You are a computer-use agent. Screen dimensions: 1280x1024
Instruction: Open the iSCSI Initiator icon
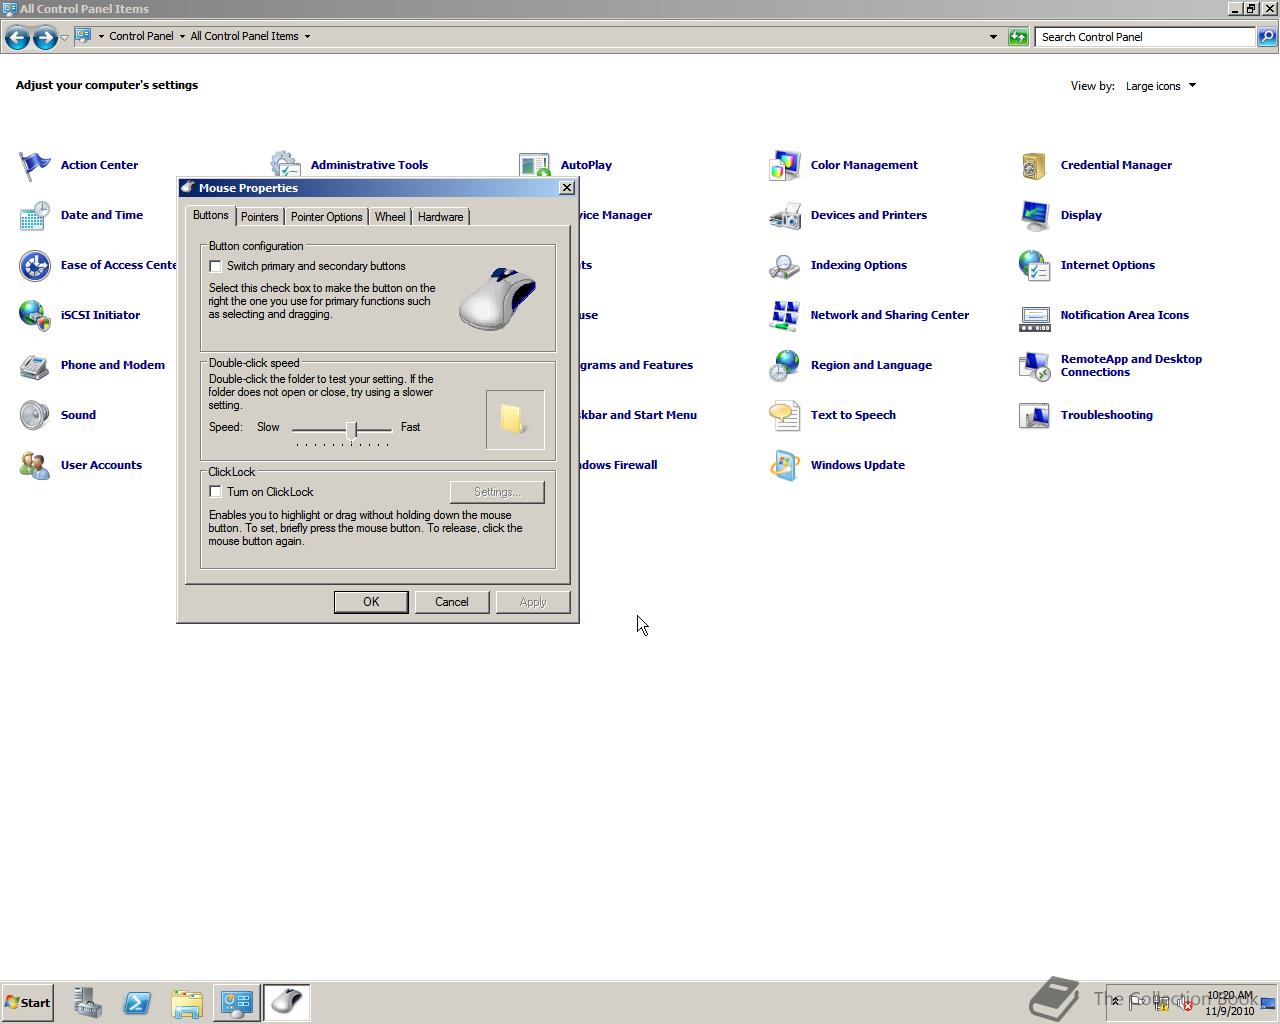[x=35, y=315]
